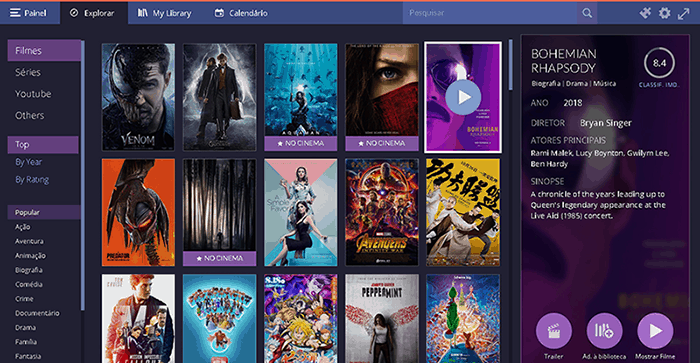
Task: Open the Peppermint movie poster
Action: coord(382,319)
